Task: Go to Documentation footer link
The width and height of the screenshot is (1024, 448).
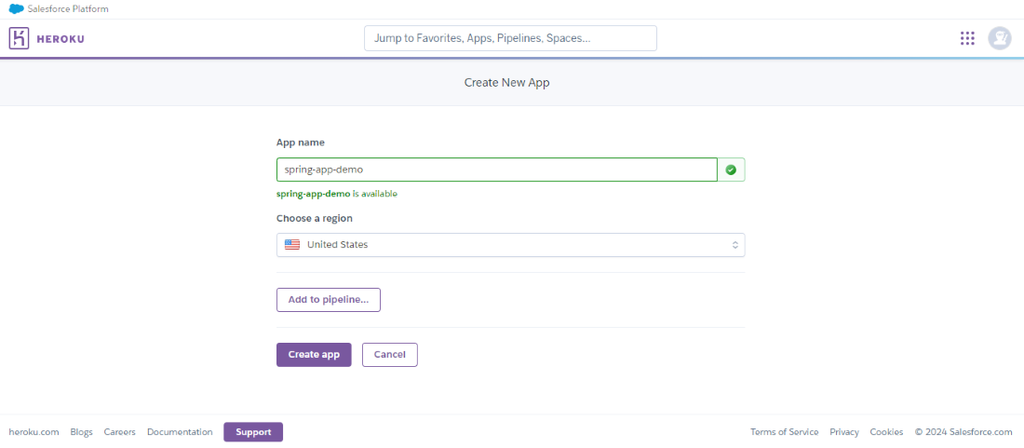Action: point(180,432)
